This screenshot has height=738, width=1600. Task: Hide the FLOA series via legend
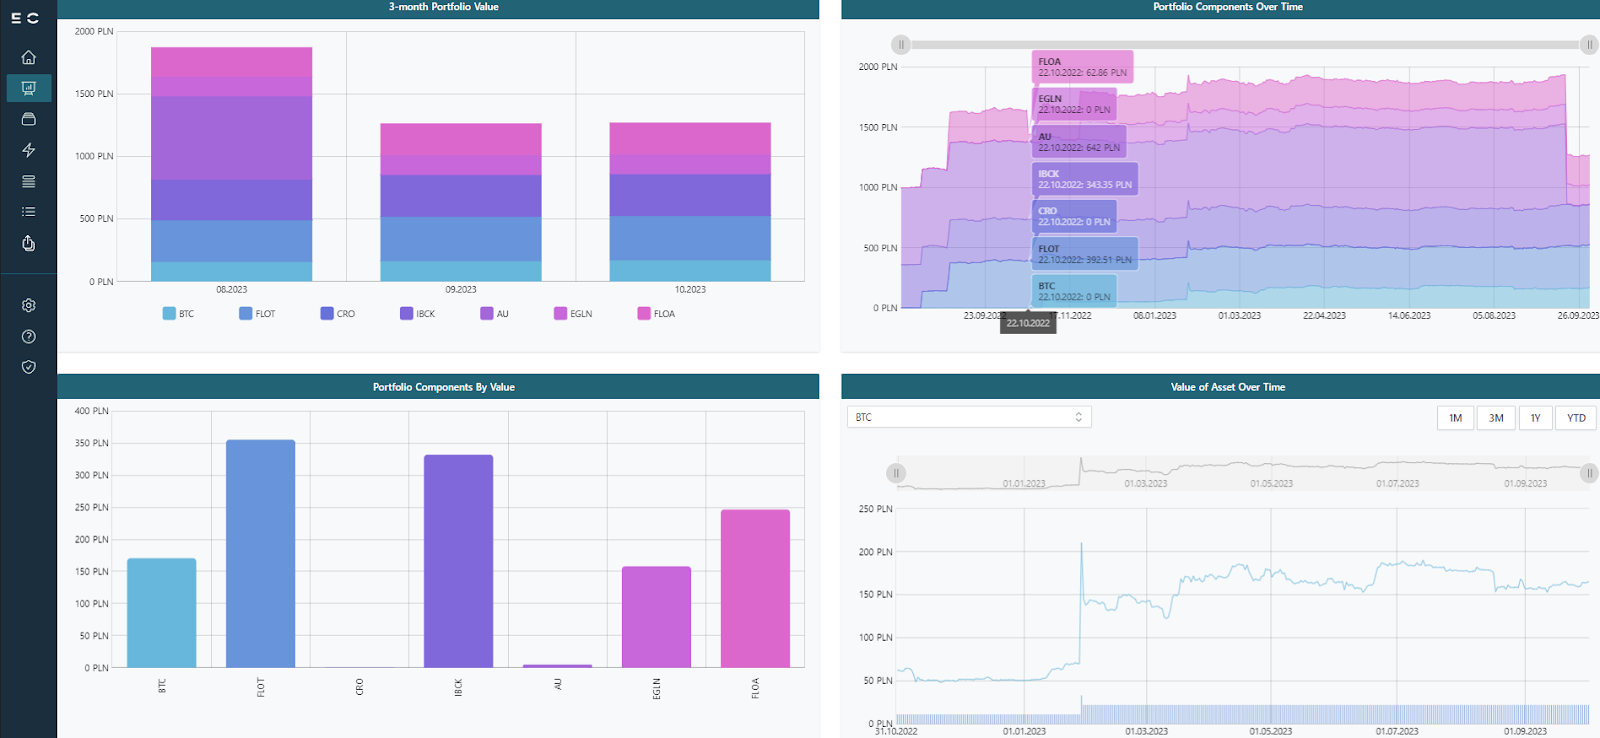tap(656, 314)
